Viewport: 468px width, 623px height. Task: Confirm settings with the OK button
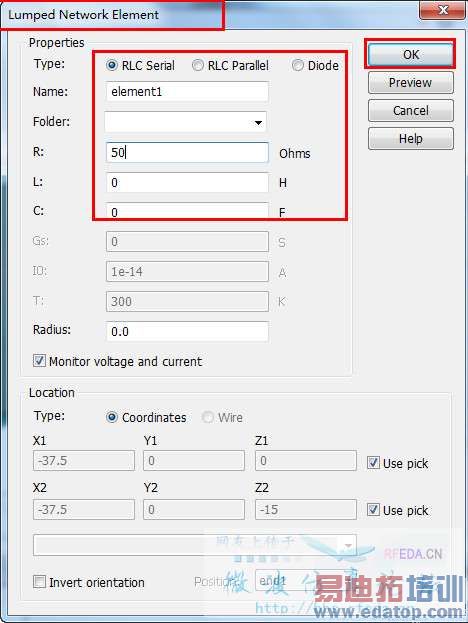(x=410, y=54)
